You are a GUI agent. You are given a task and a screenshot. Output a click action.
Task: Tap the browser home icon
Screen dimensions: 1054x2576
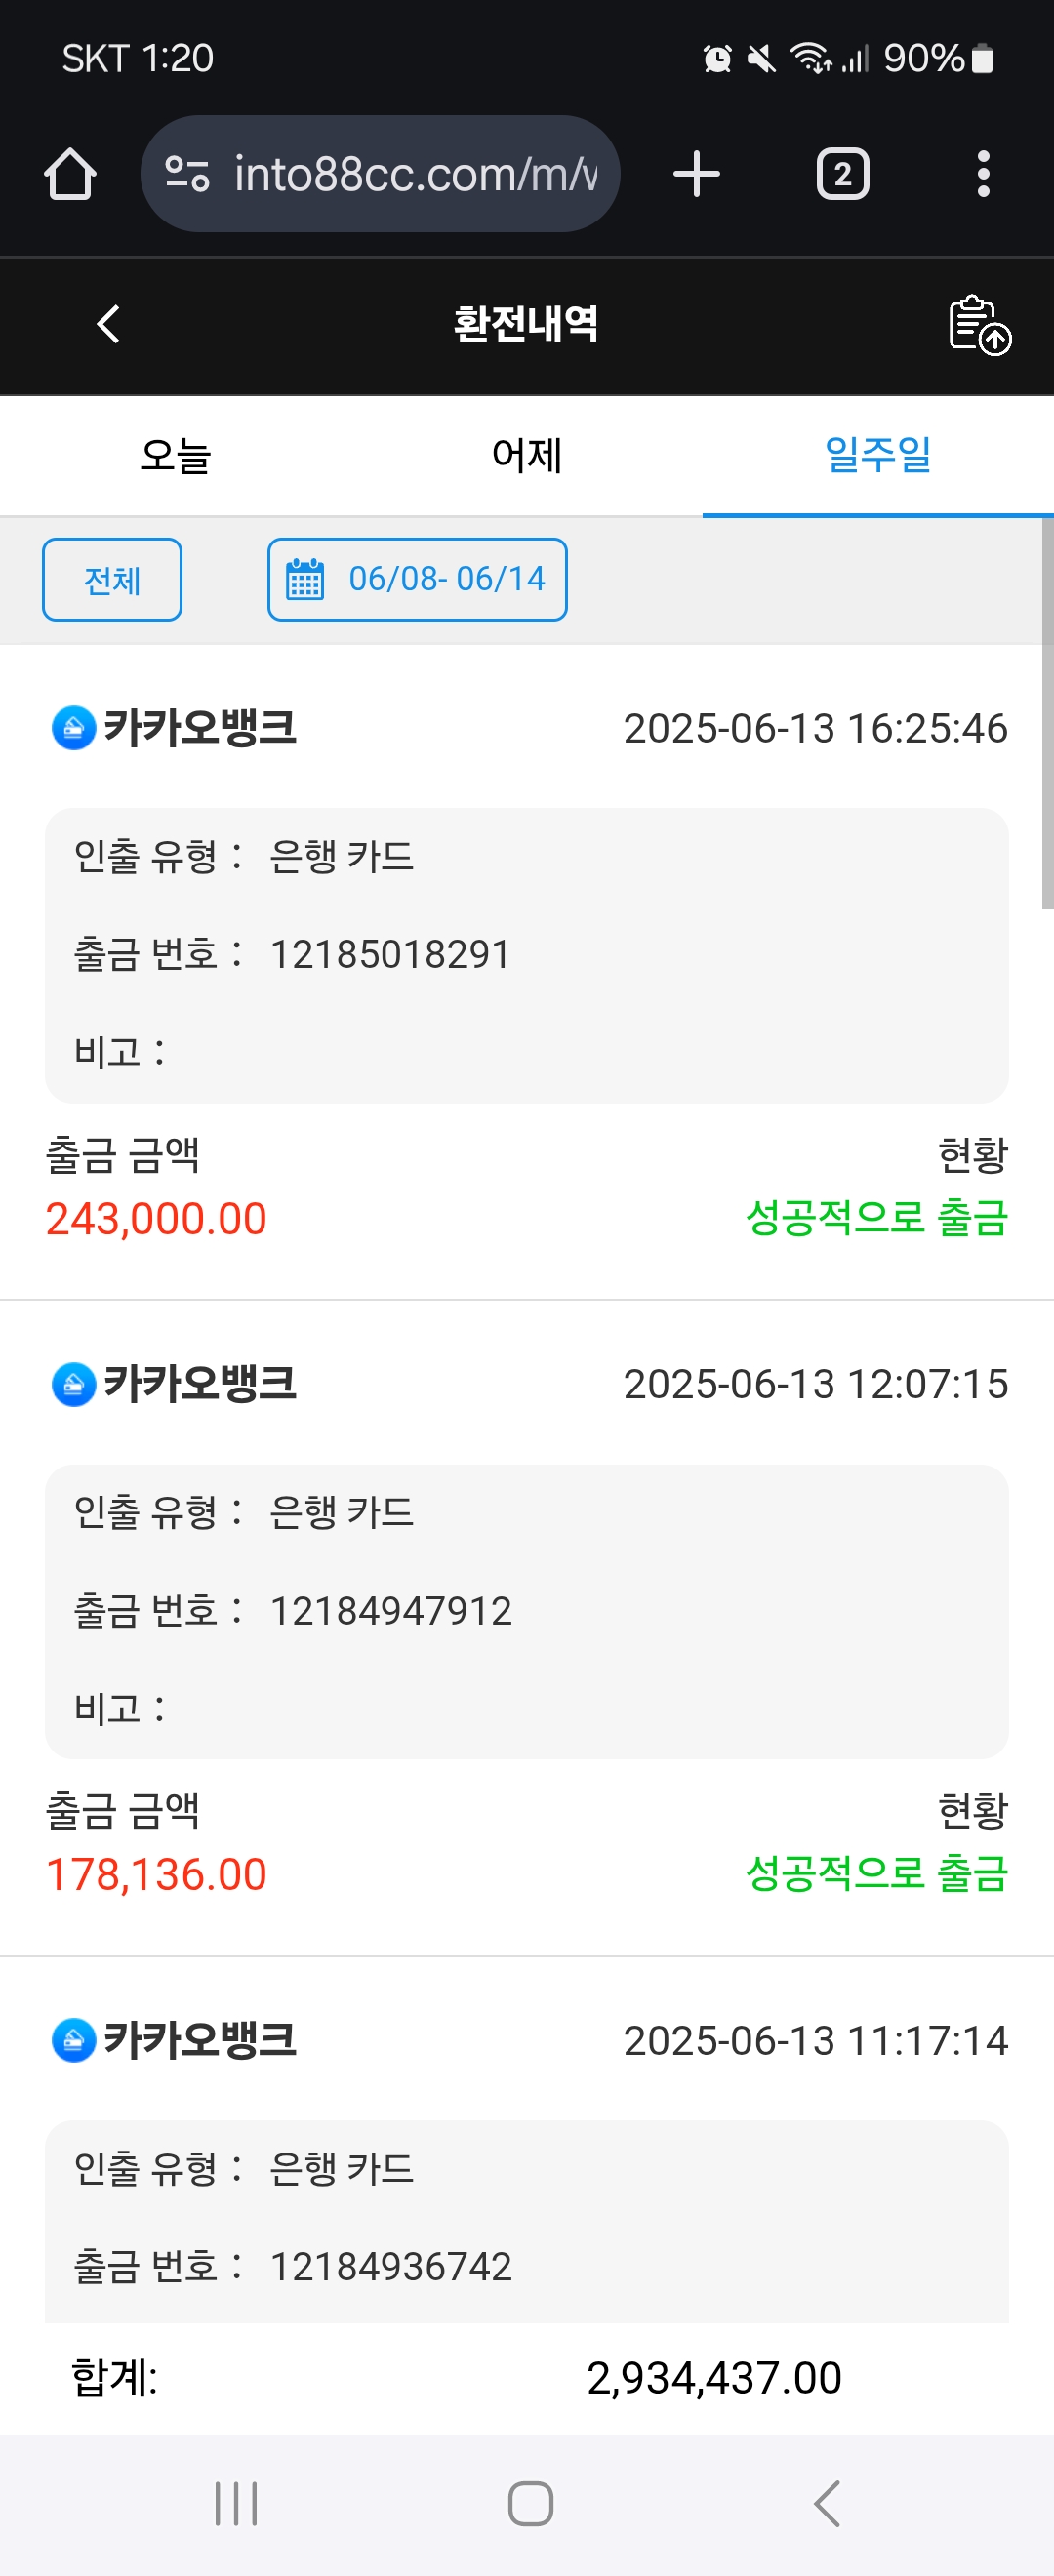pos(70,174)
